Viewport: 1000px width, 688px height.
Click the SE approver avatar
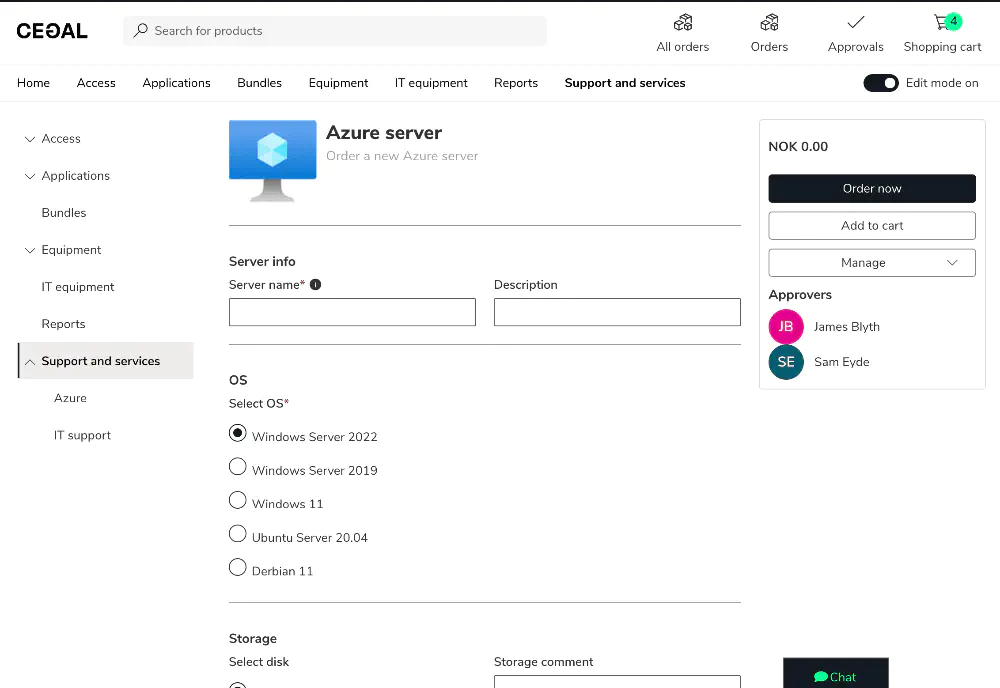point(786,362)
